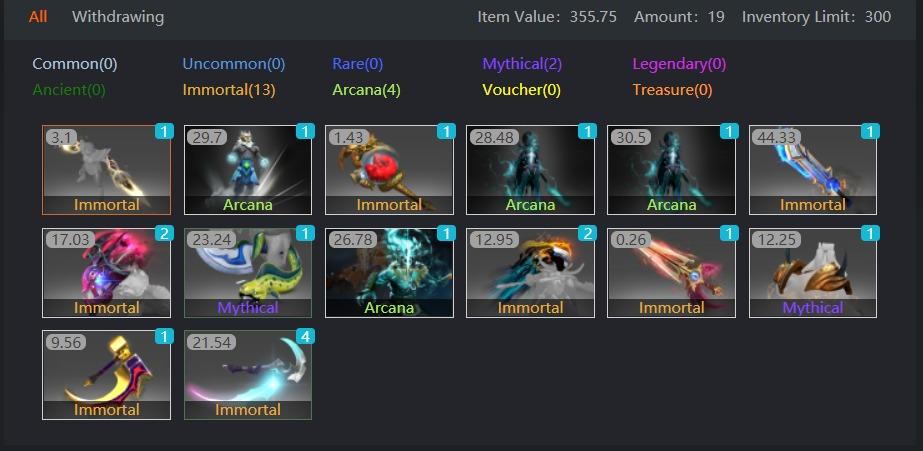
Task: Select the glowing scythe Immortal with quantity 4
Action: 248,375
